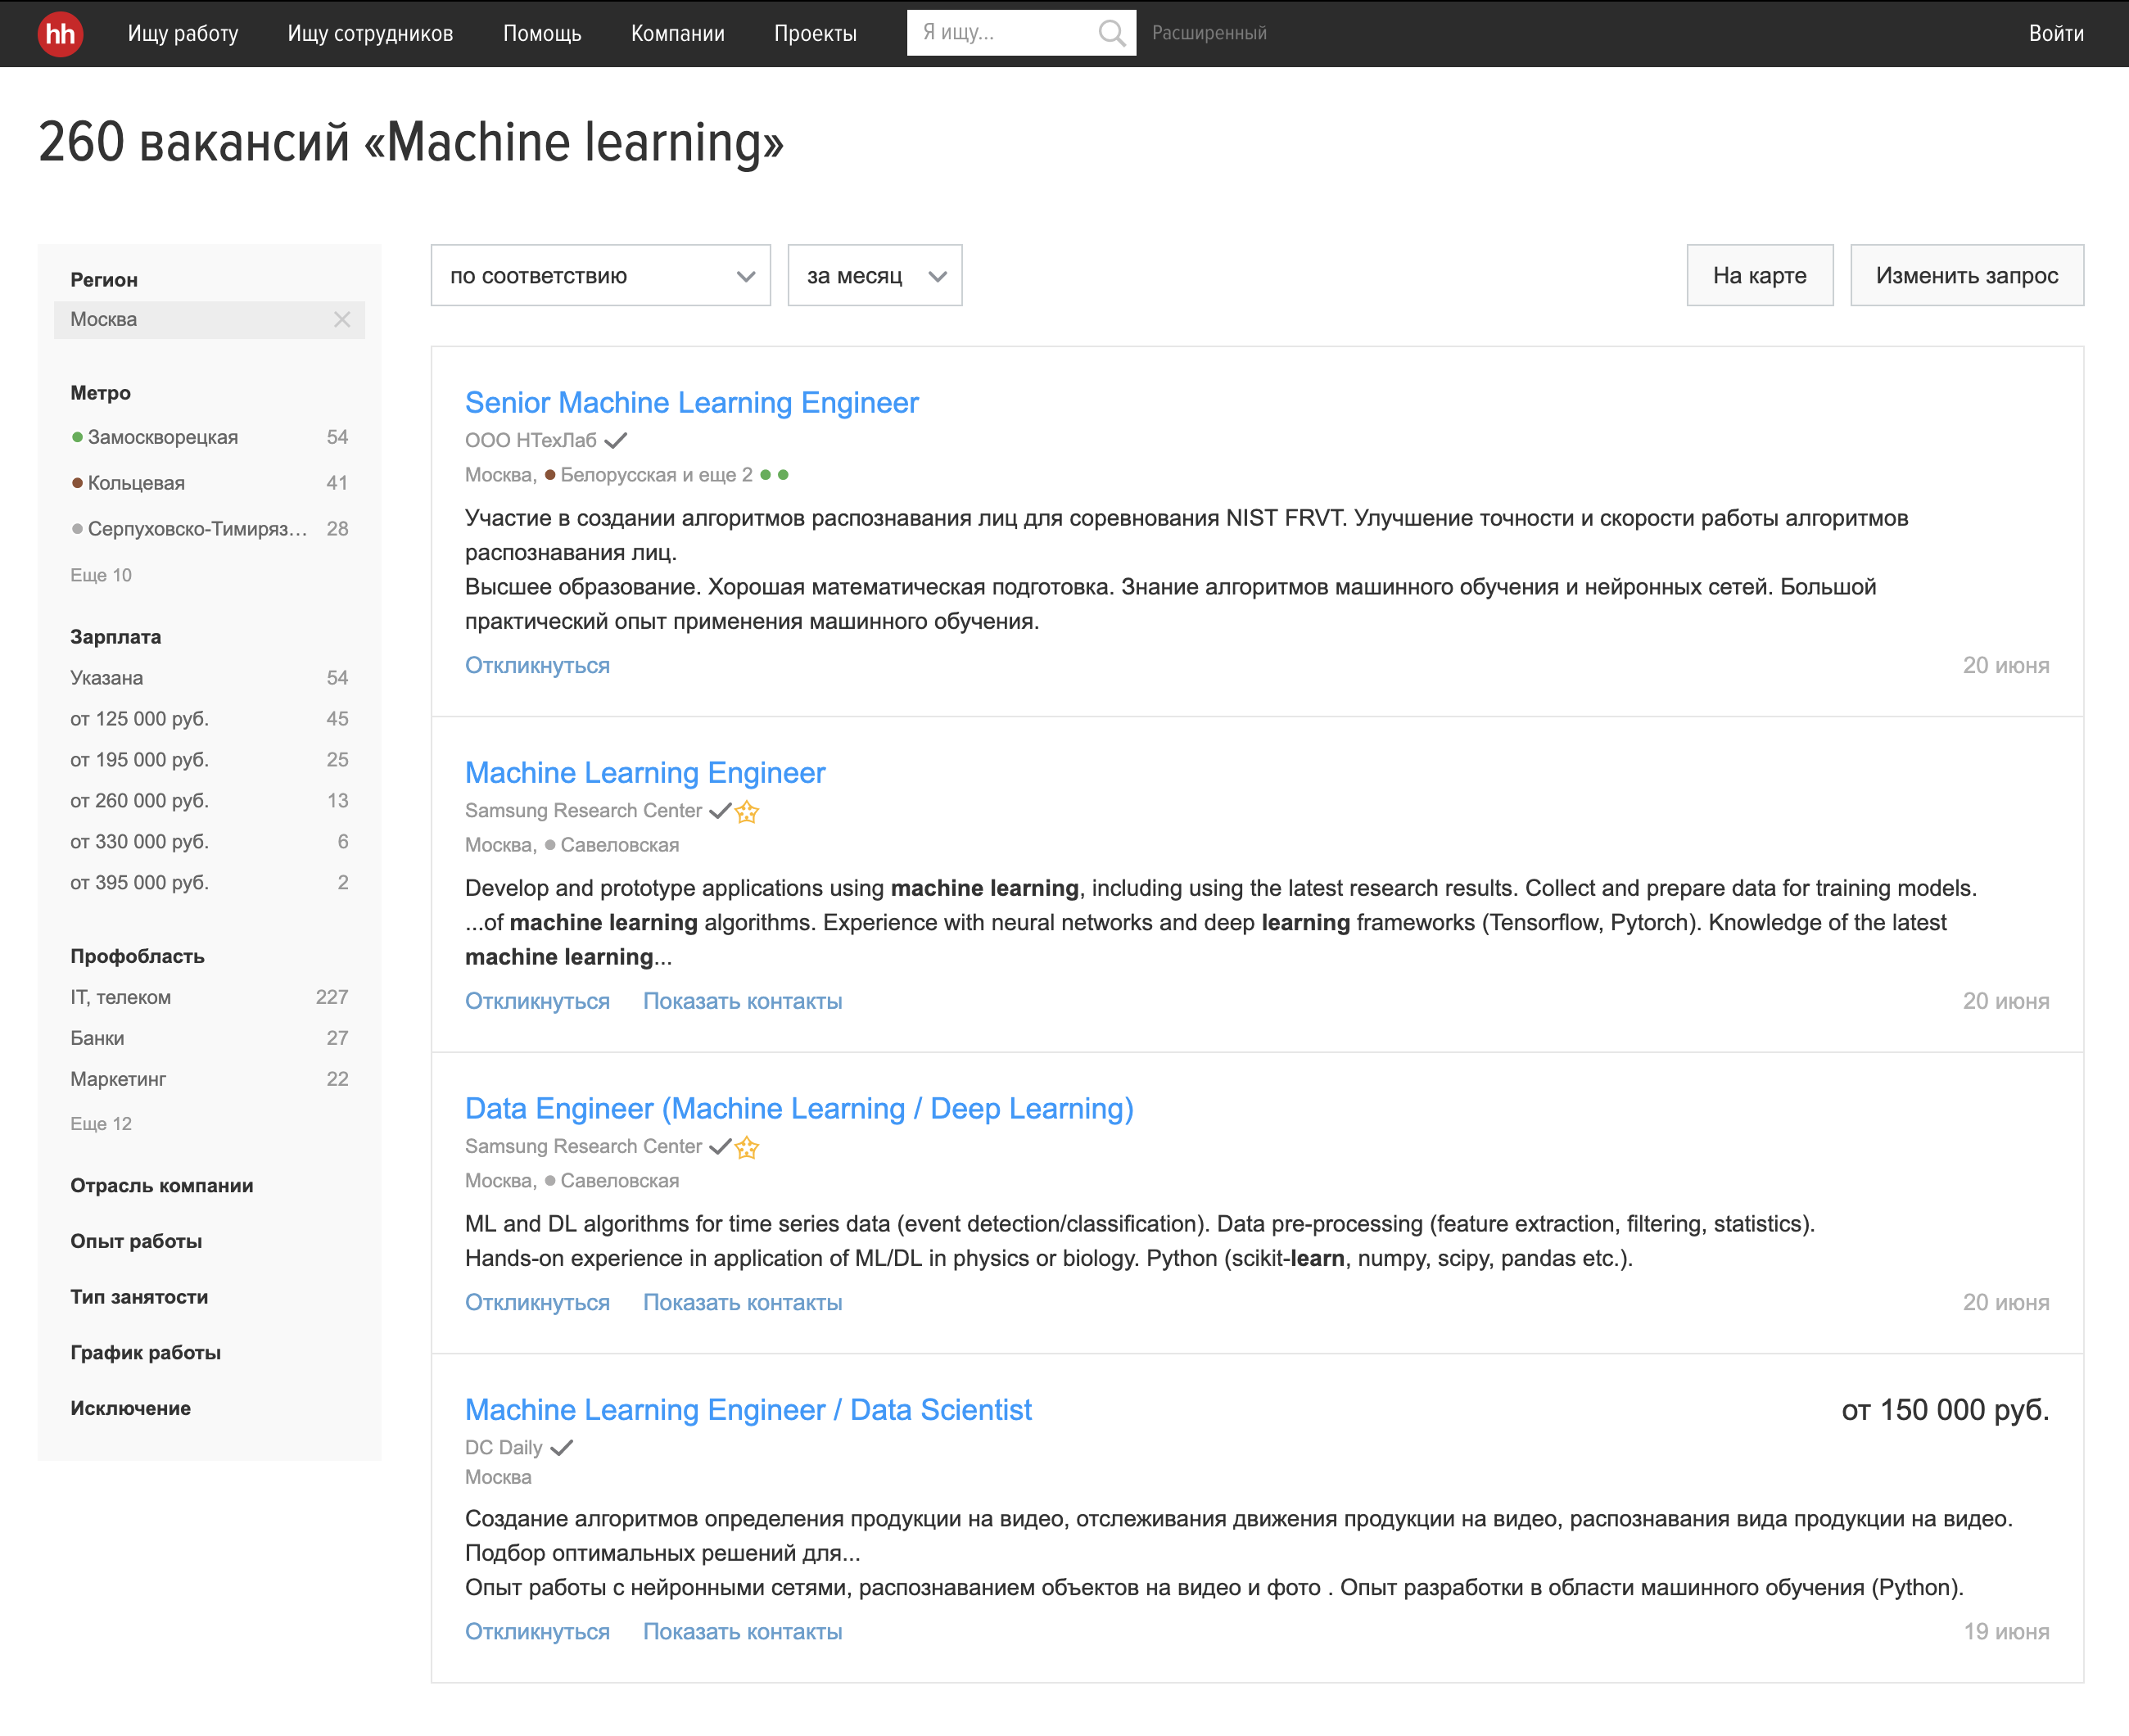Click Откликнуться on Samsung Machine Learning Engineer
The width and height of the screenshot is (2129, 1736).
[537, 1001]
